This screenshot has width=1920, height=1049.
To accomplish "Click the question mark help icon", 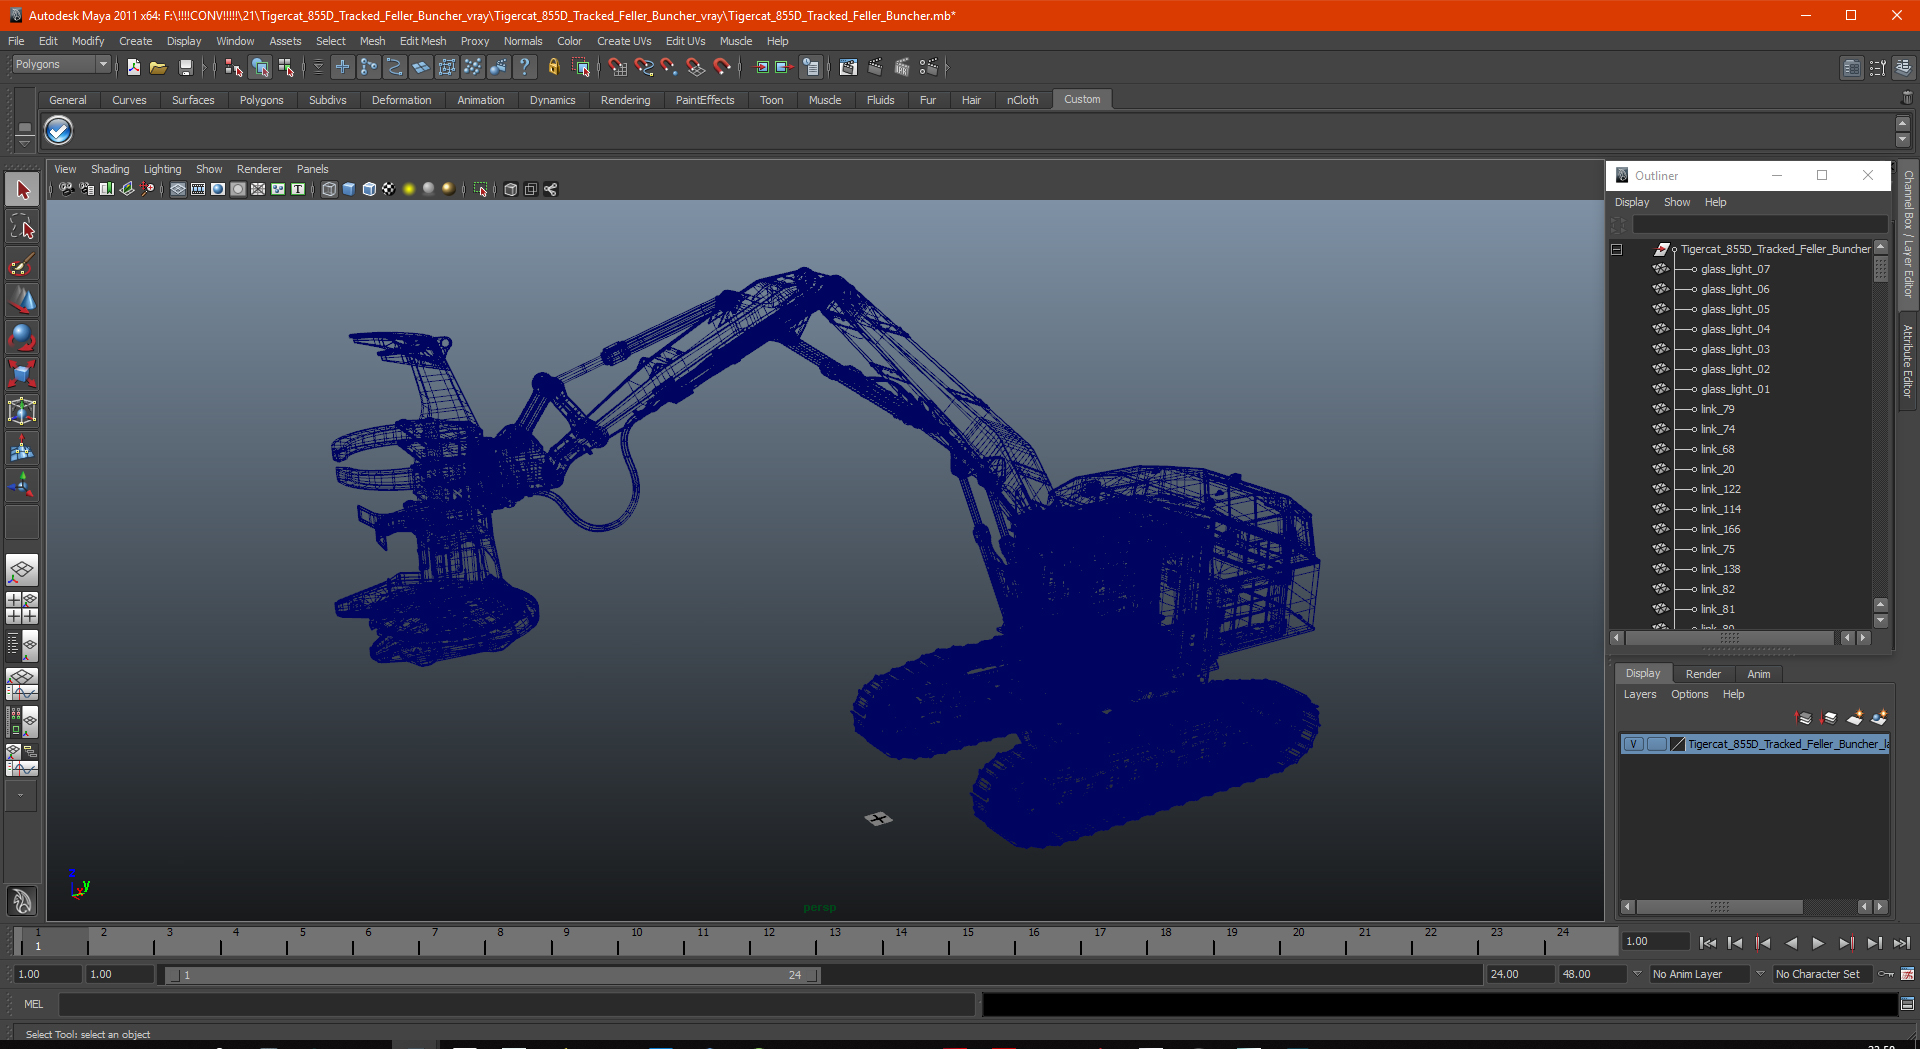I will 524,67.
